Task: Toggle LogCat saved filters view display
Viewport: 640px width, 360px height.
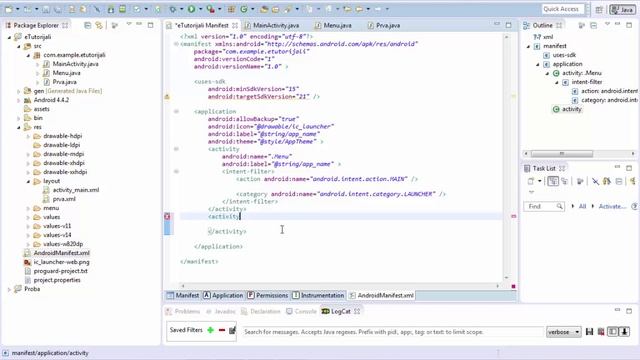Action: (613, 332)
